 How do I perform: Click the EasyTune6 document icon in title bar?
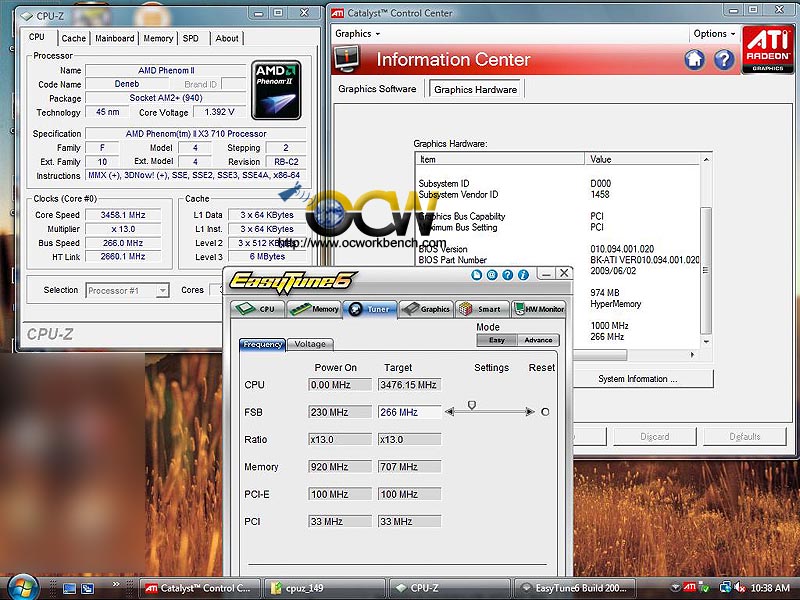[x=477, y=275]
